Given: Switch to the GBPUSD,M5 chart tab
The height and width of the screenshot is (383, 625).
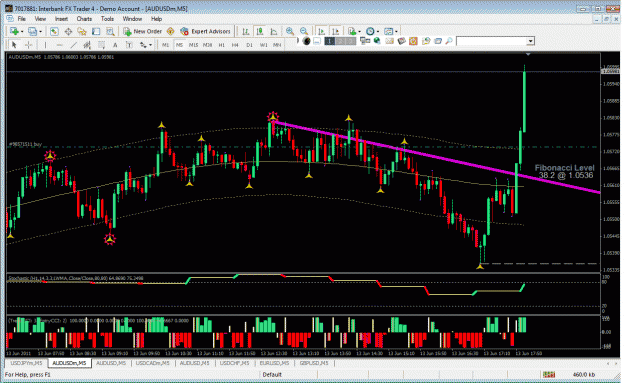Looking at the screenshot, I should point(314,363).
